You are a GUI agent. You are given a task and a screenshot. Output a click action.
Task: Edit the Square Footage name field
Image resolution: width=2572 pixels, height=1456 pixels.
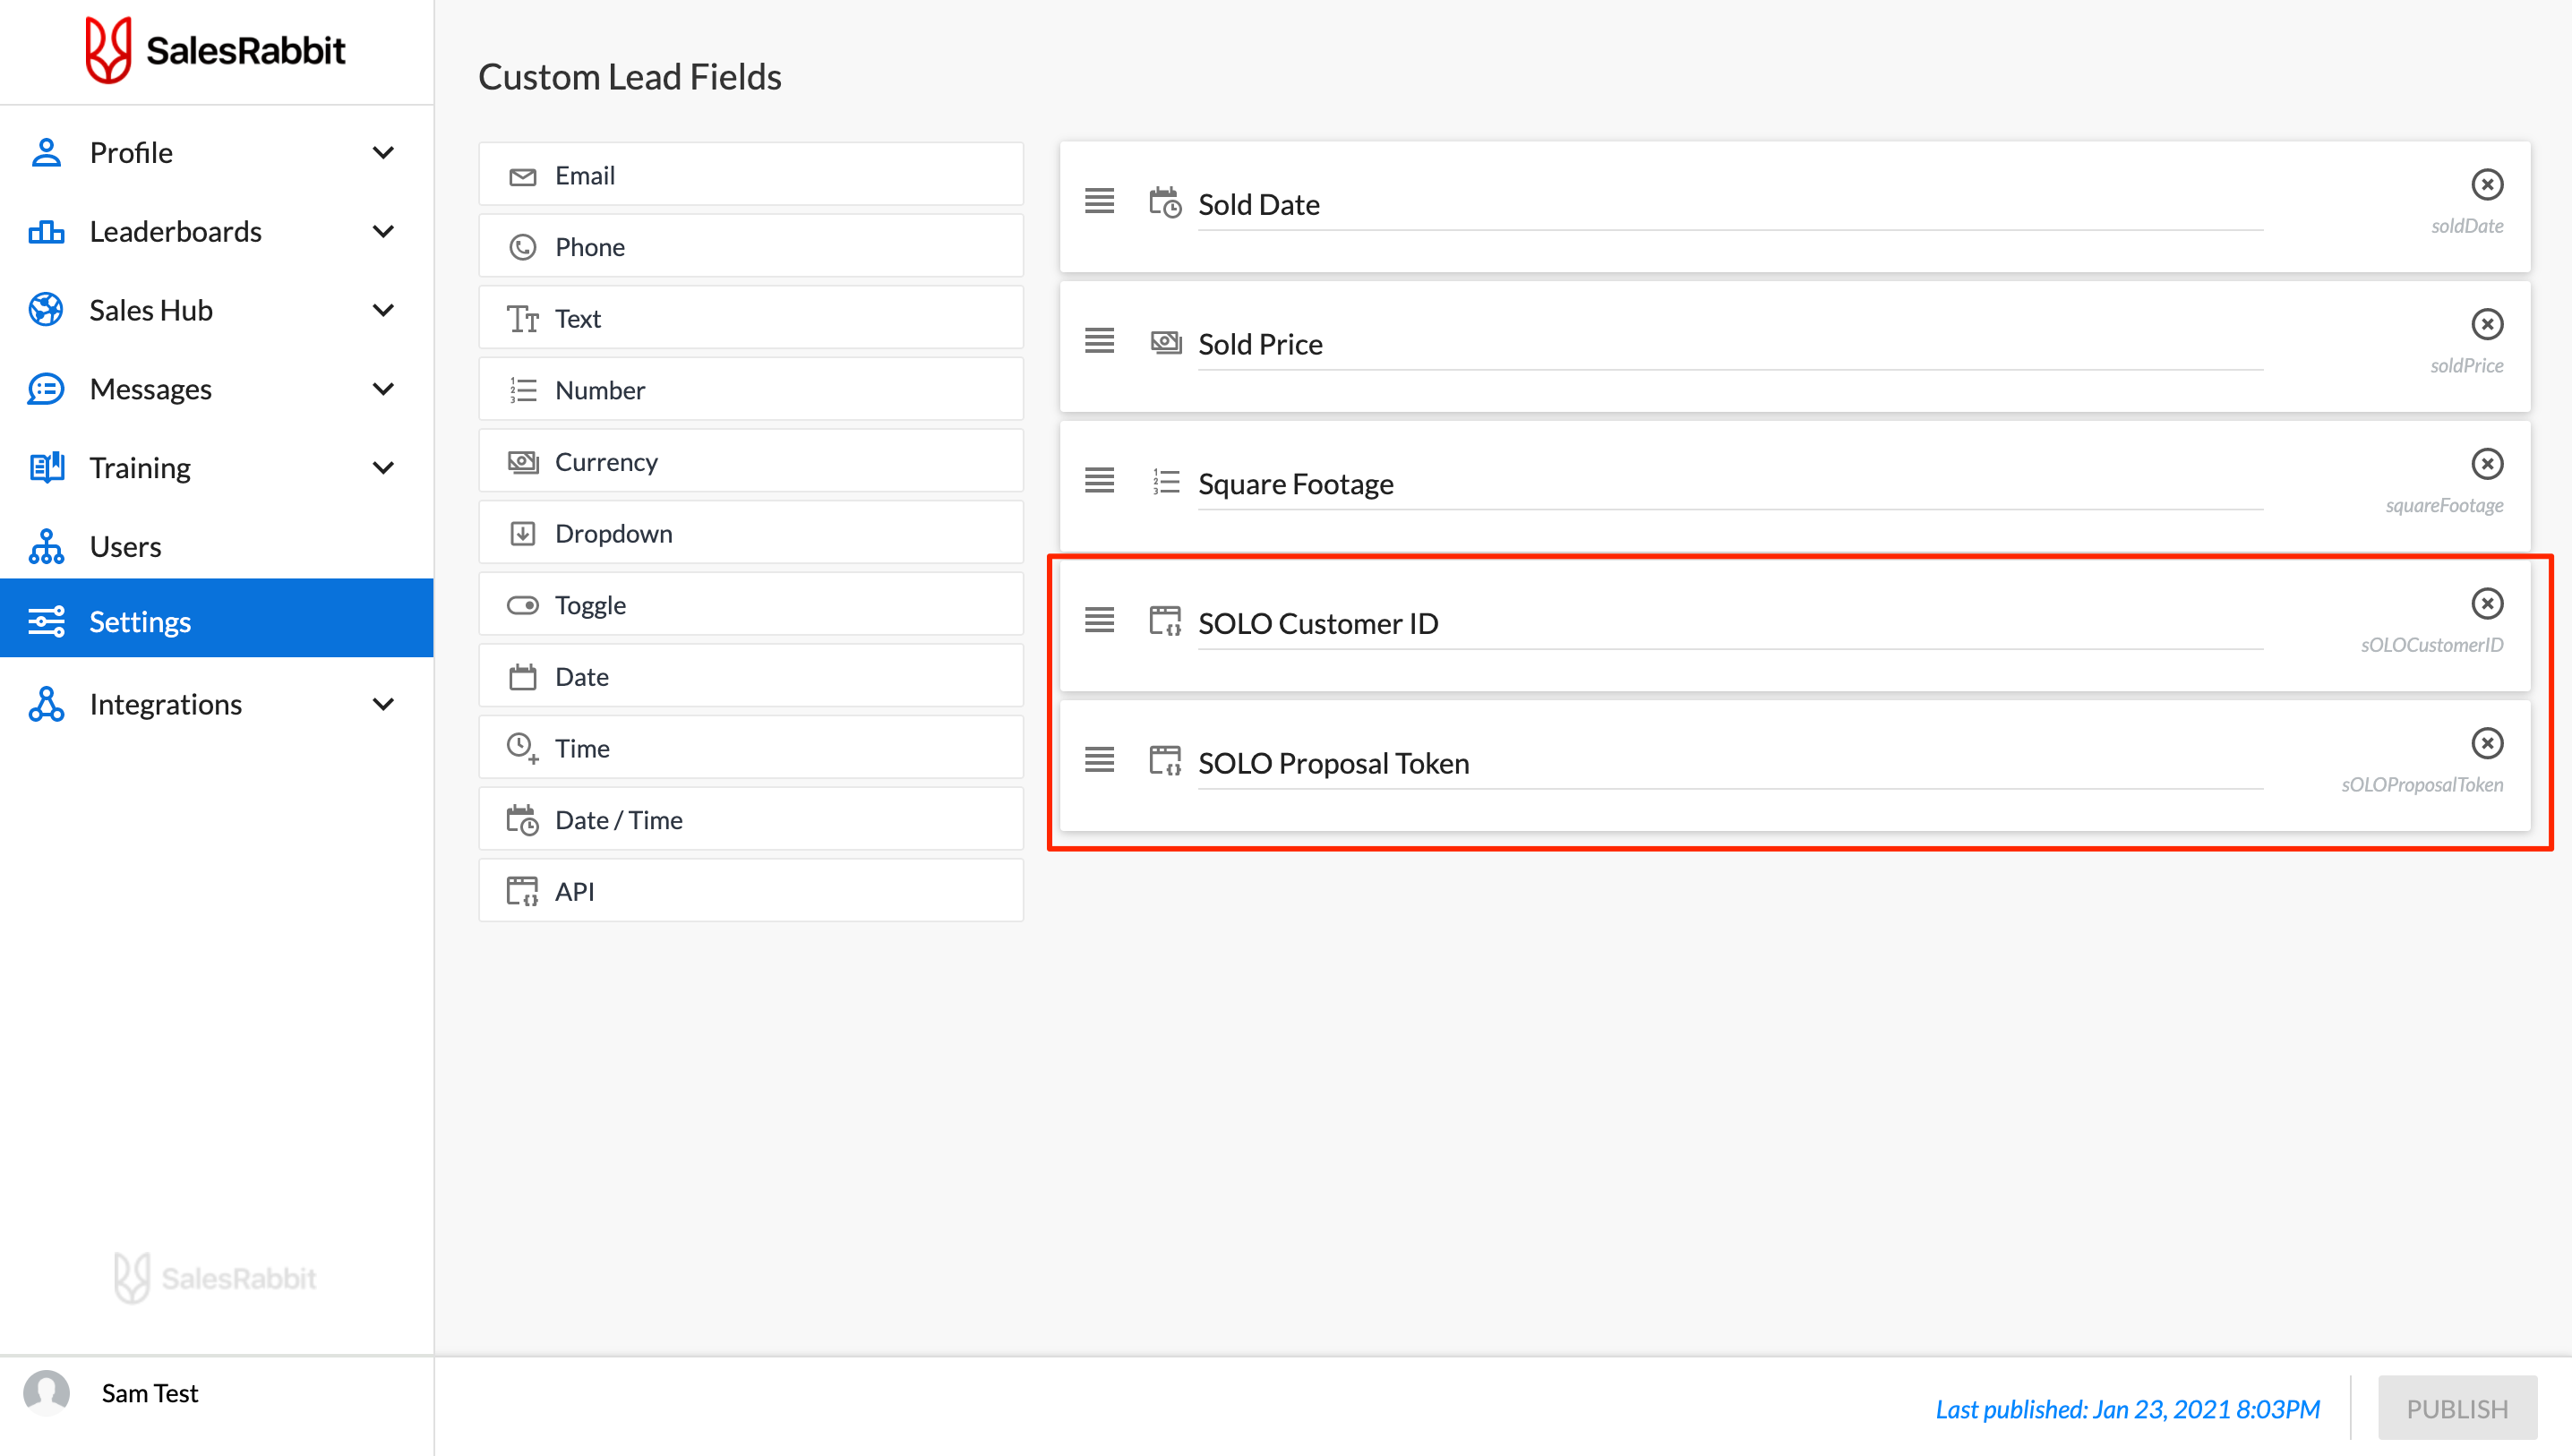[1730, 485]
